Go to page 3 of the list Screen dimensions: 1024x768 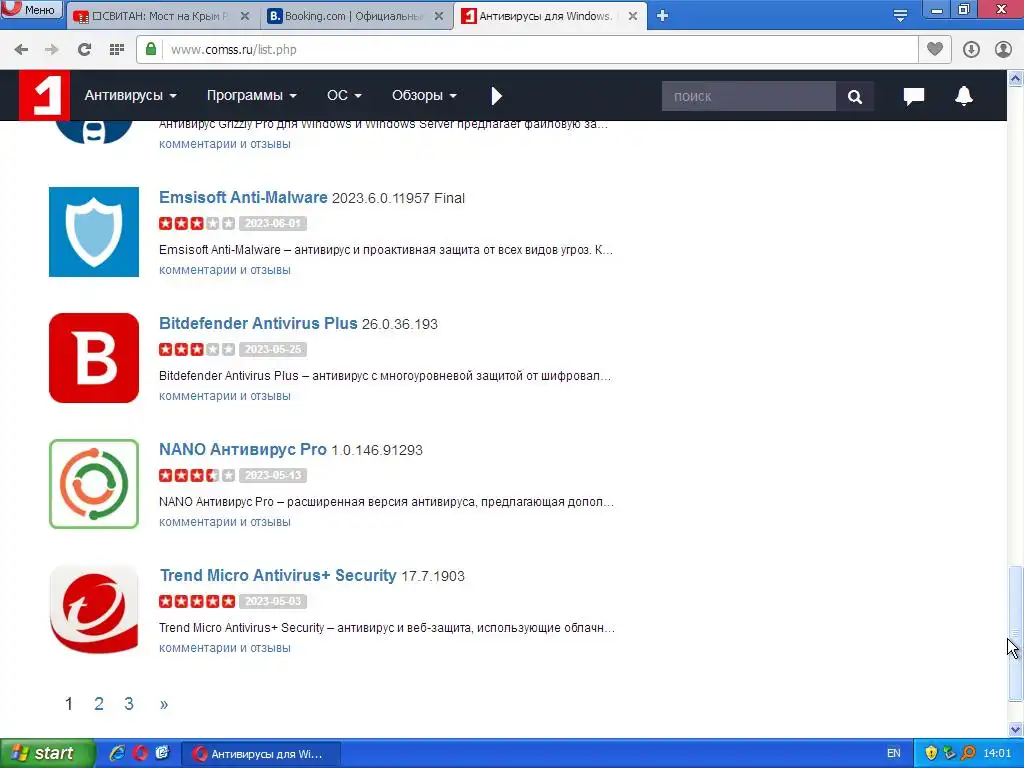pos(129,704)
